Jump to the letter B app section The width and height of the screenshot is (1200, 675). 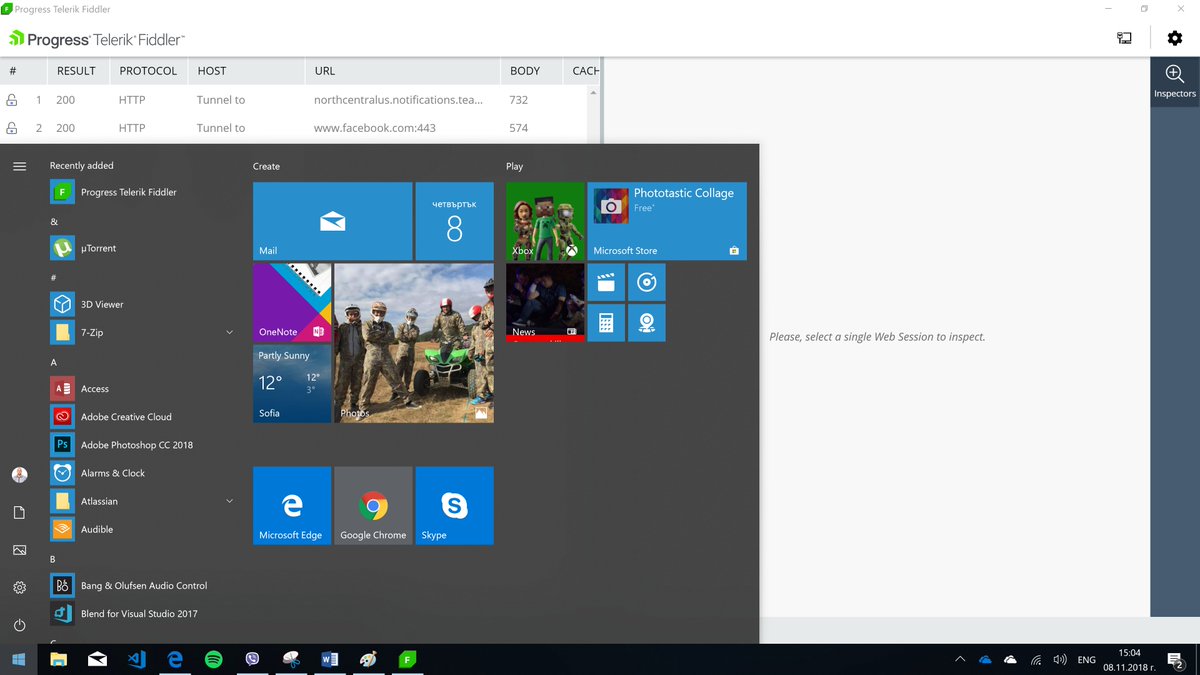pos(53,559)
